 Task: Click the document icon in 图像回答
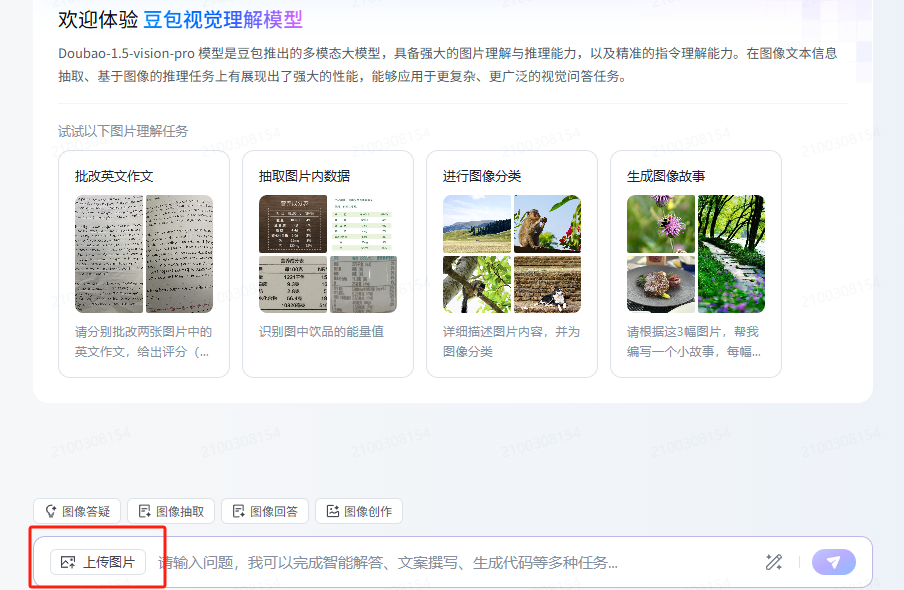(239, 512)
